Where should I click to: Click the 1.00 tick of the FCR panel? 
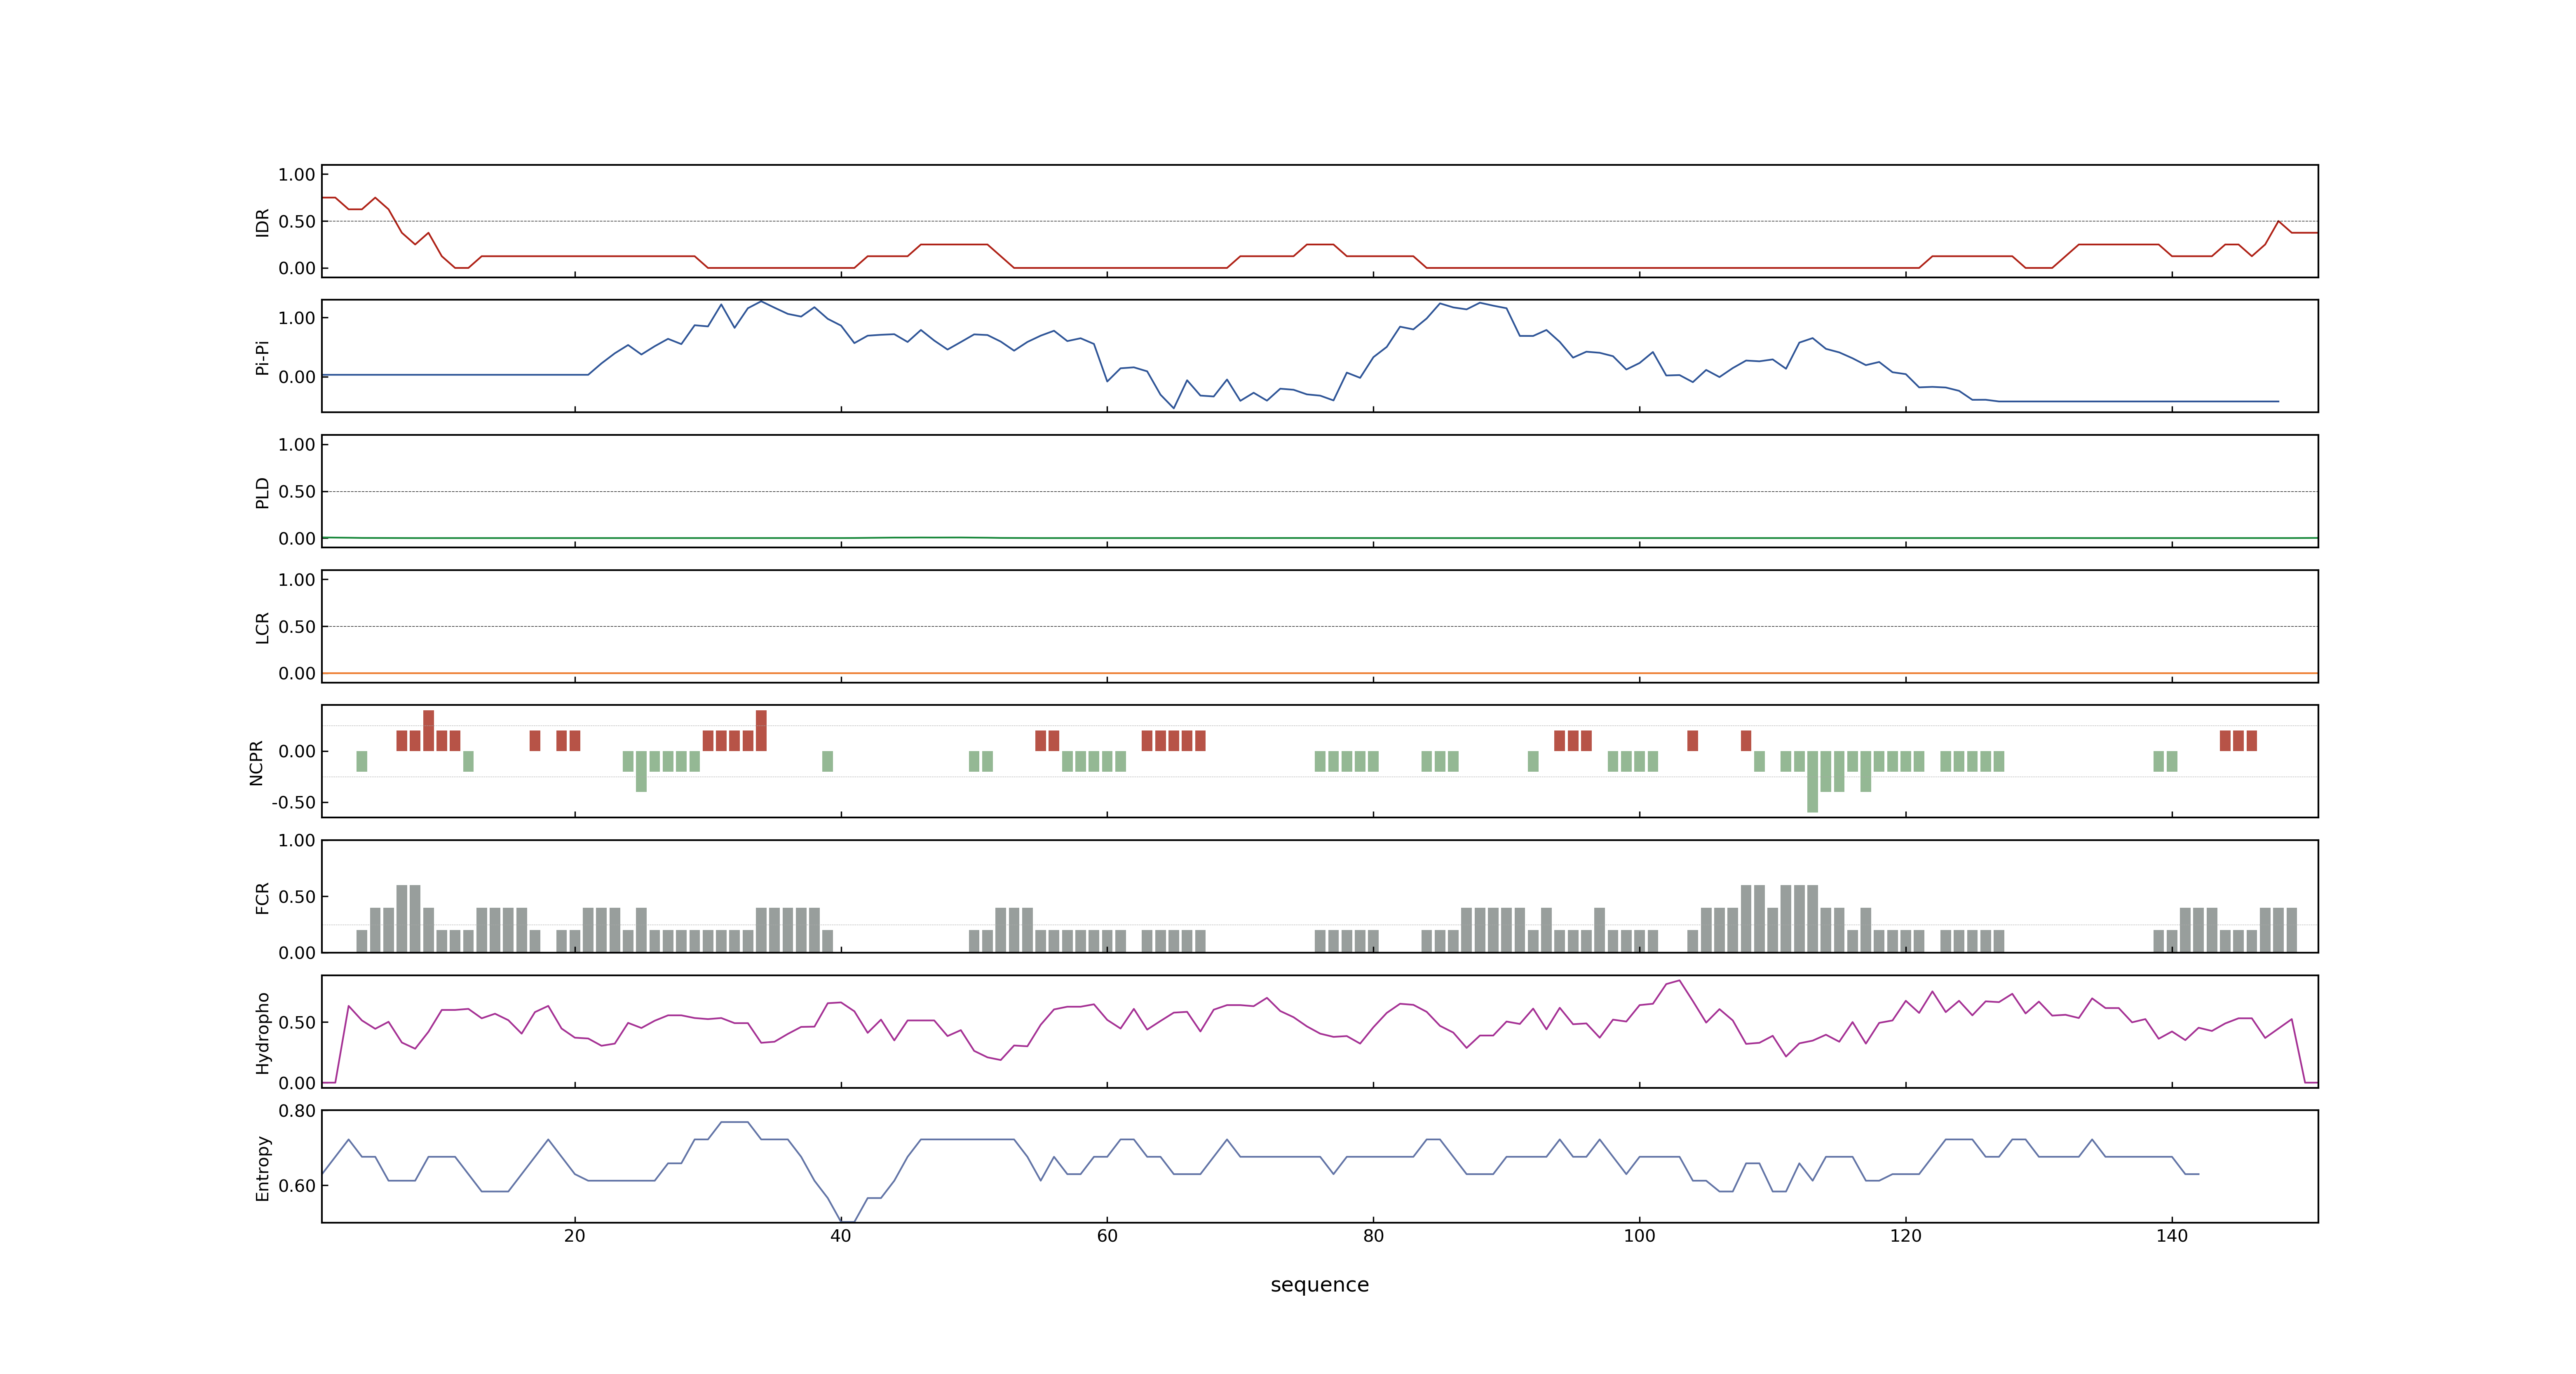pyautogui.click(x=297, y=840)
